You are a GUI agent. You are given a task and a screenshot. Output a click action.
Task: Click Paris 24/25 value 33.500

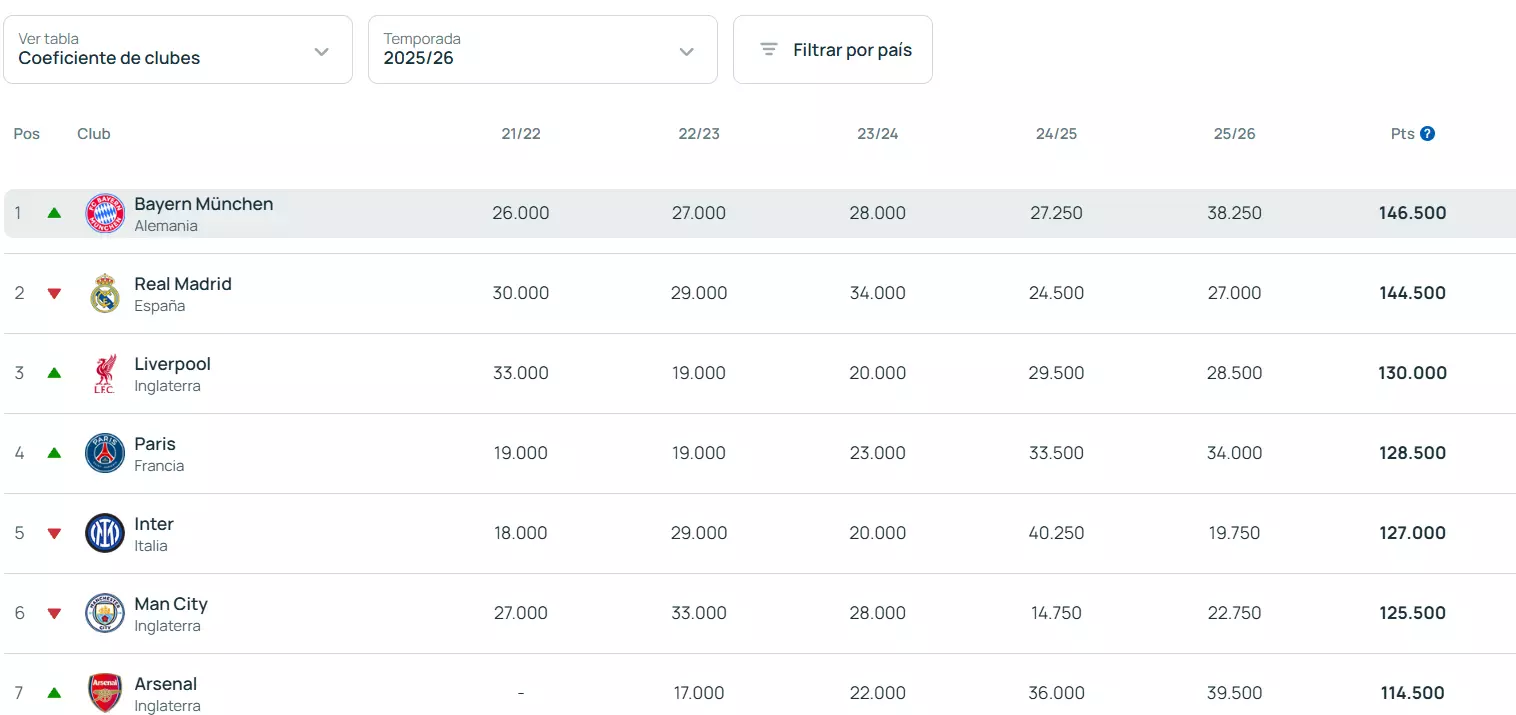coord(1057,453)
